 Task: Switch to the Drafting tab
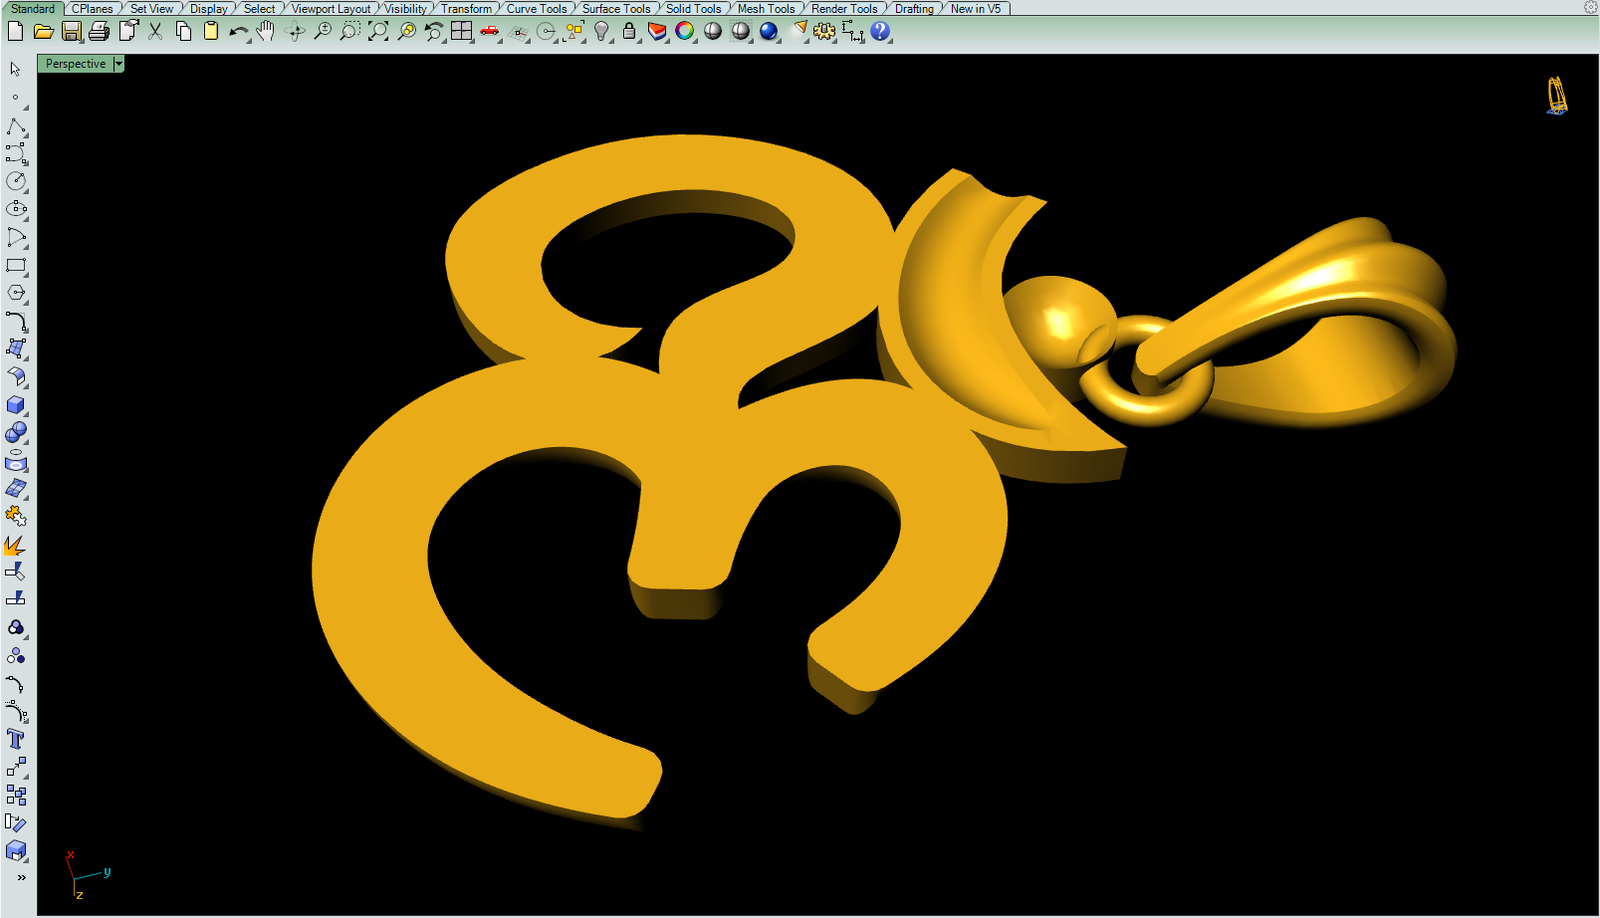pos(914,8)
